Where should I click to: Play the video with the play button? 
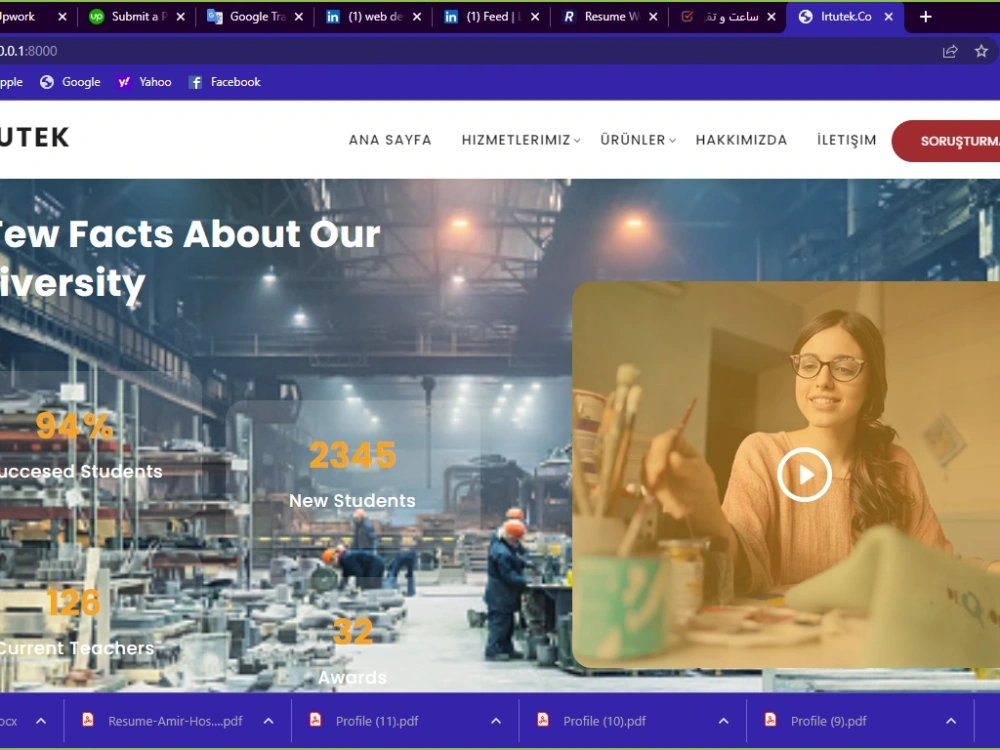[804, 474]
